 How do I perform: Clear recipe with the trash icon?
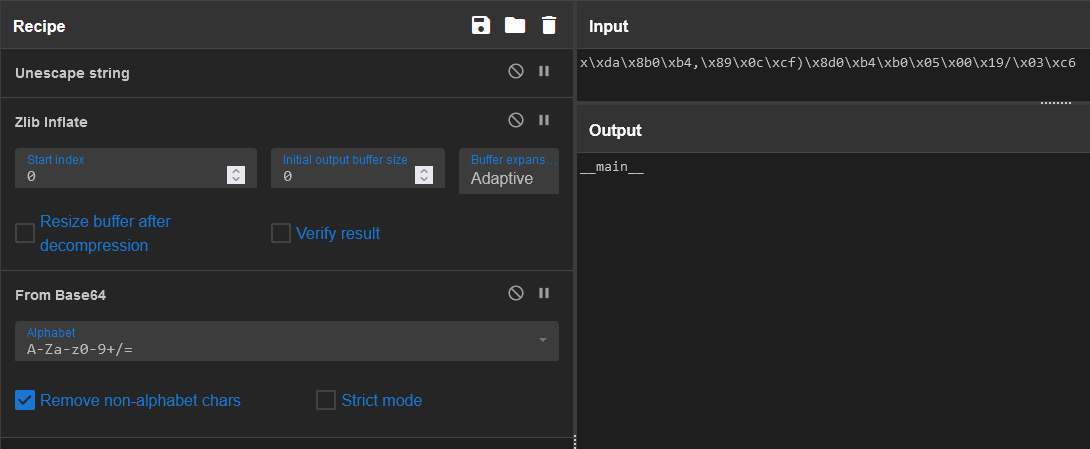[x=549, y=25]
